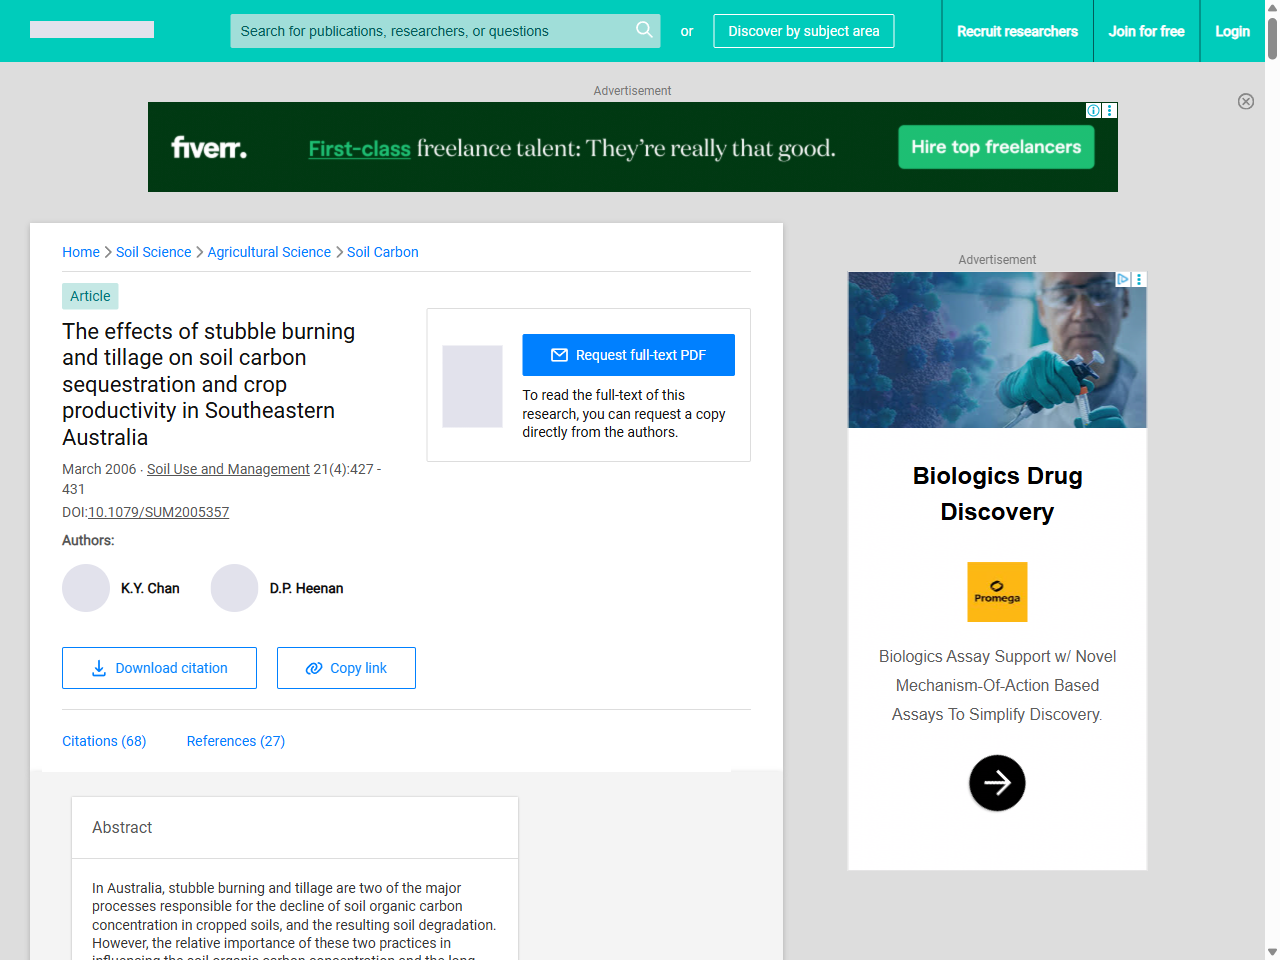Click the search magnifier icon
Viewport: 1280px width, 960px height.
[x=644, y=30]
